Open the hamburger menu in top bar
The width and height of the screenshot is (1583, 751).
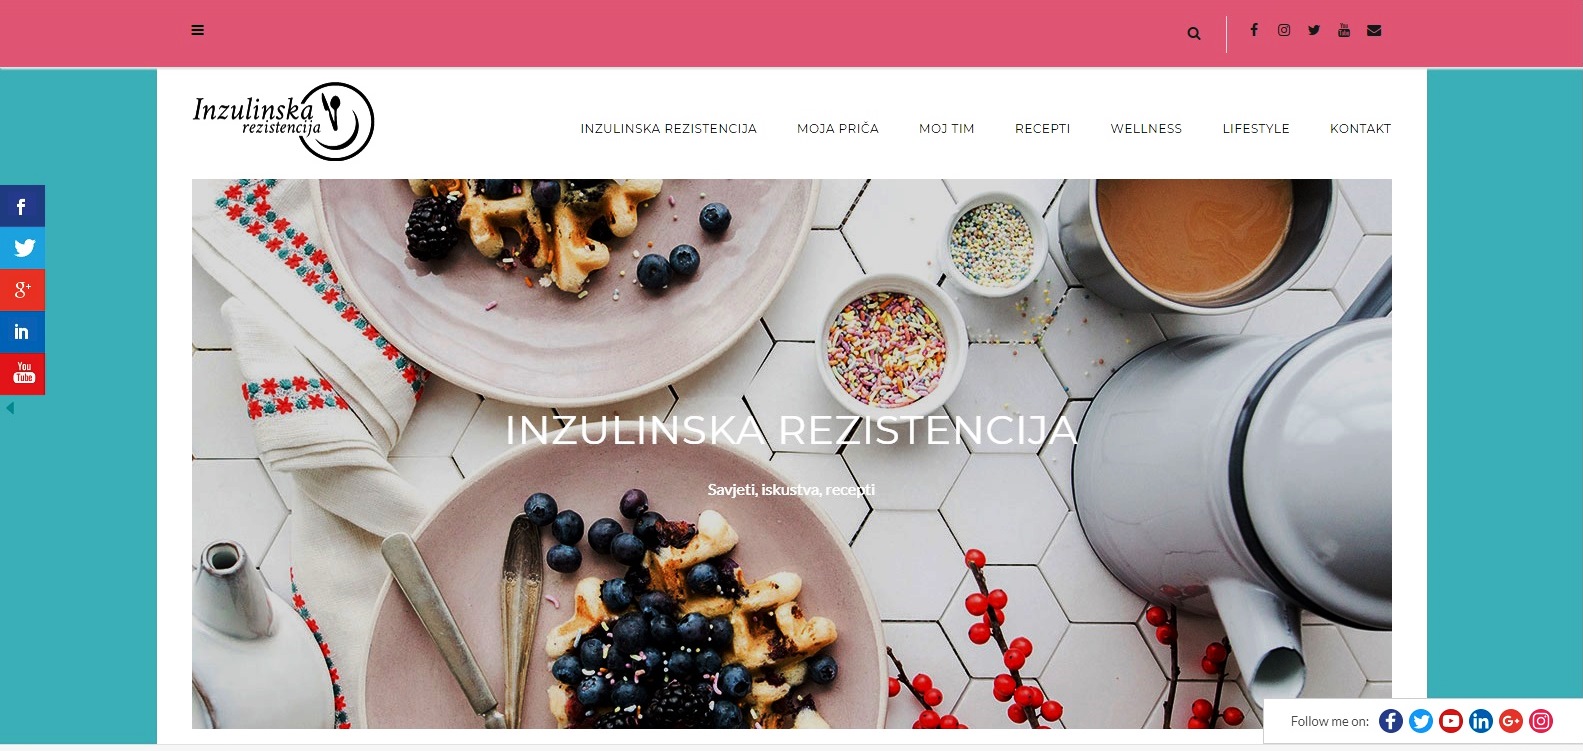click(x=198, y=30)
